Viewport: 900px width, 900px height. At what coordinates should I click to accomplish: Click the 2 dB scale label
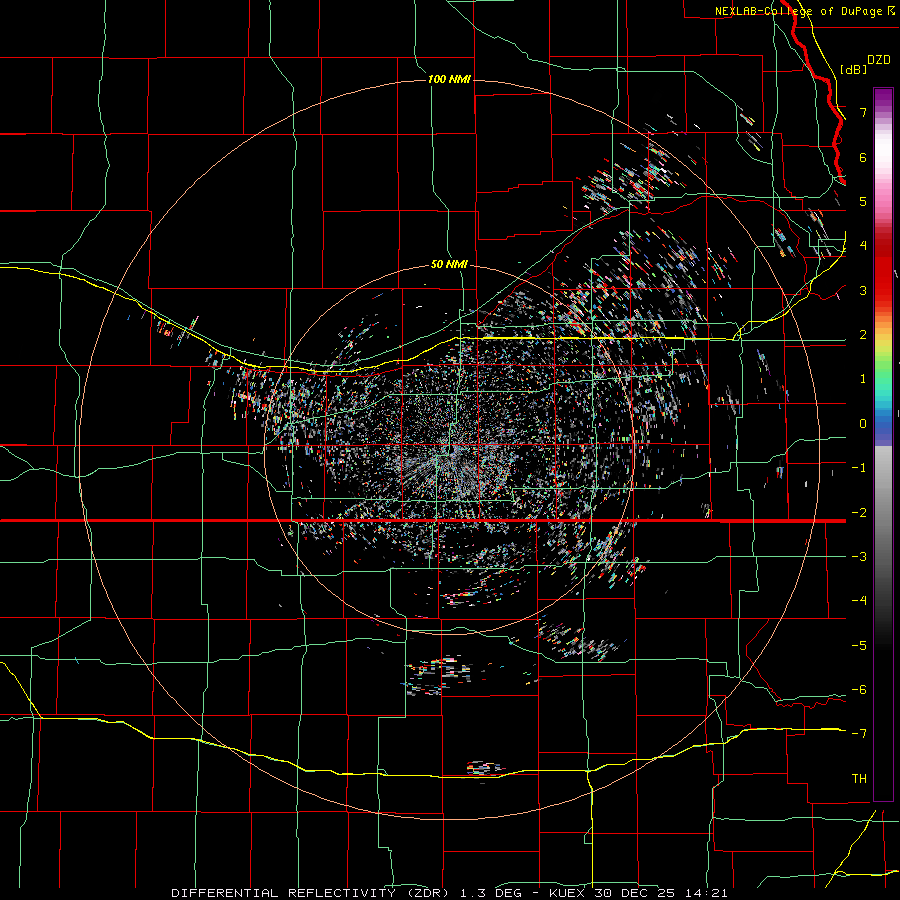[863, 334]
